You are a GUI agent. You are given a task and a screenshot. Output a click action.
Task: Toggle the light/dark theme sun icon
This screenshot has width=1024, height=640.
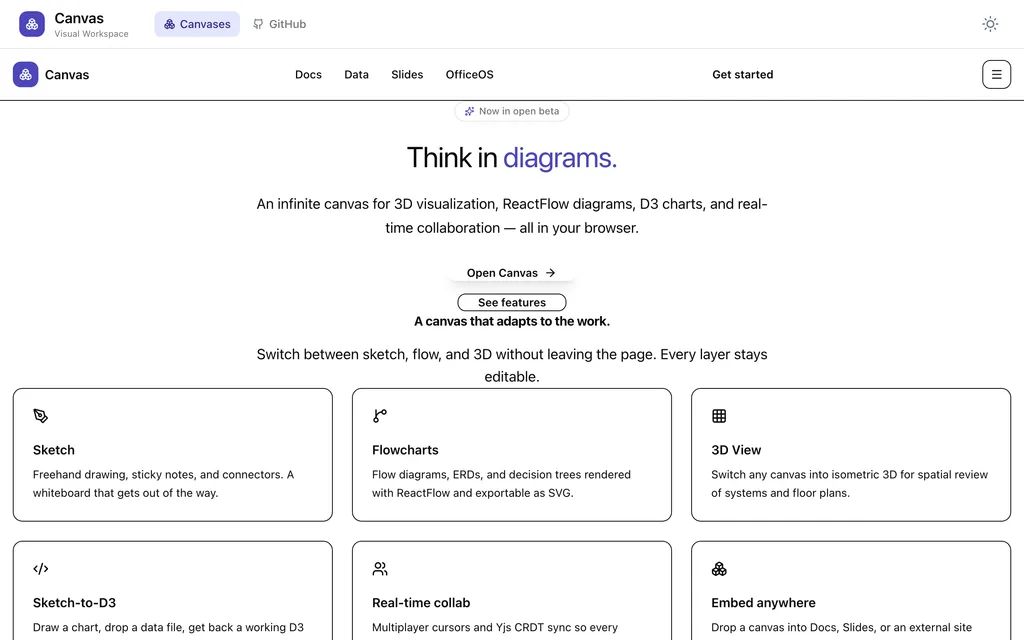990,24
